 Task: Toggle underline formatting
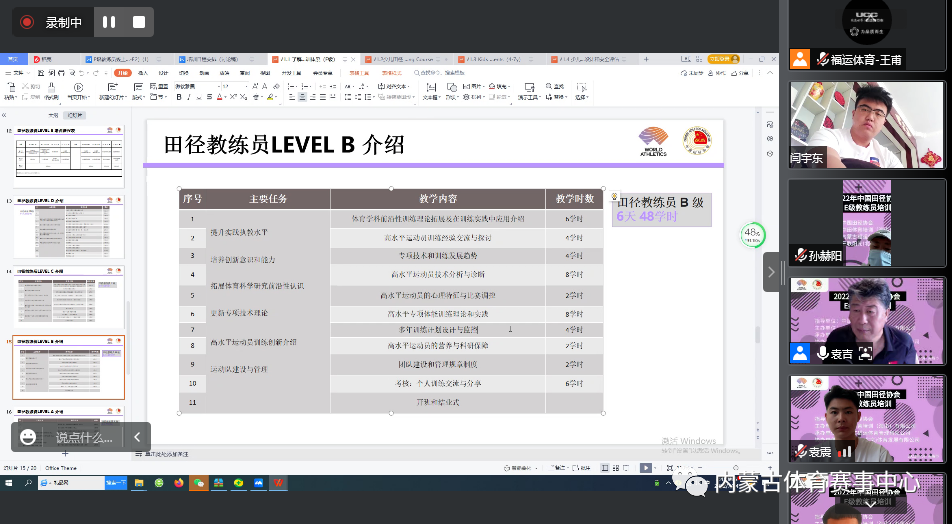(x=198, y=98)
